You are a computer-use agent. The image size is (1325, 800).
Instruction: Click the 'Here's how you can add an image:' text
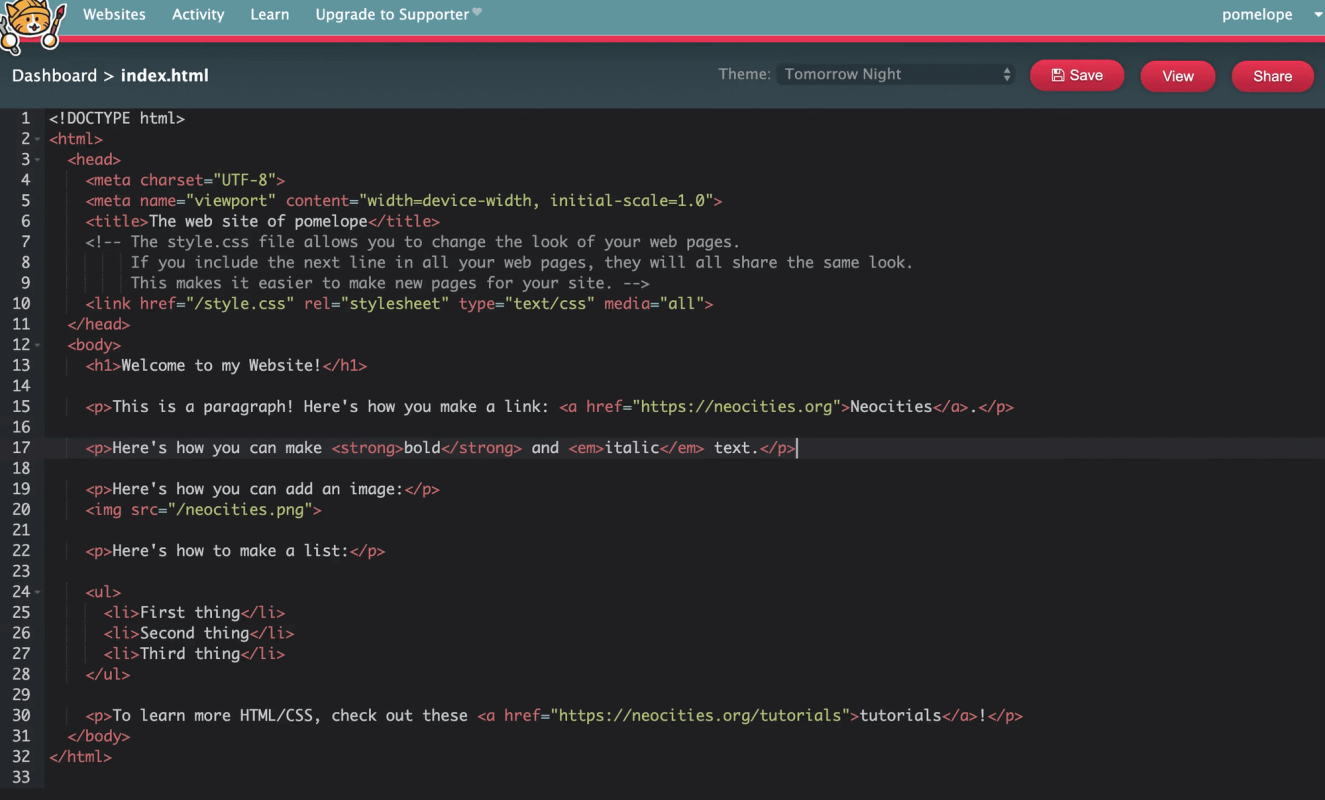coord(258,489)
